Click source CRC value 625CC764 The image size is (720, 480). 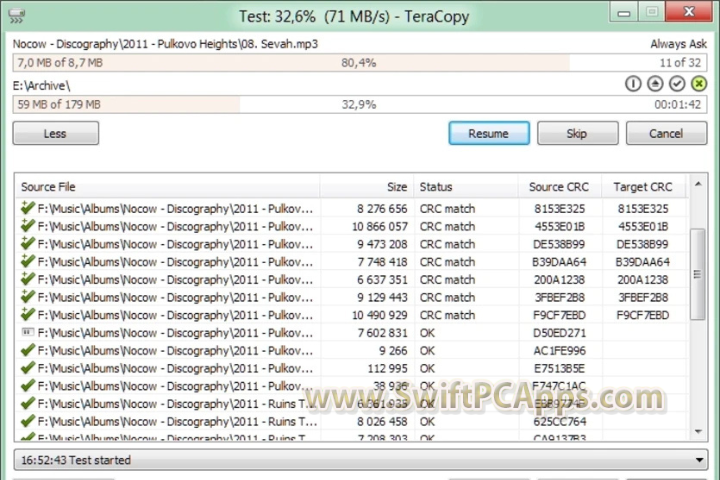click(559, 422)
